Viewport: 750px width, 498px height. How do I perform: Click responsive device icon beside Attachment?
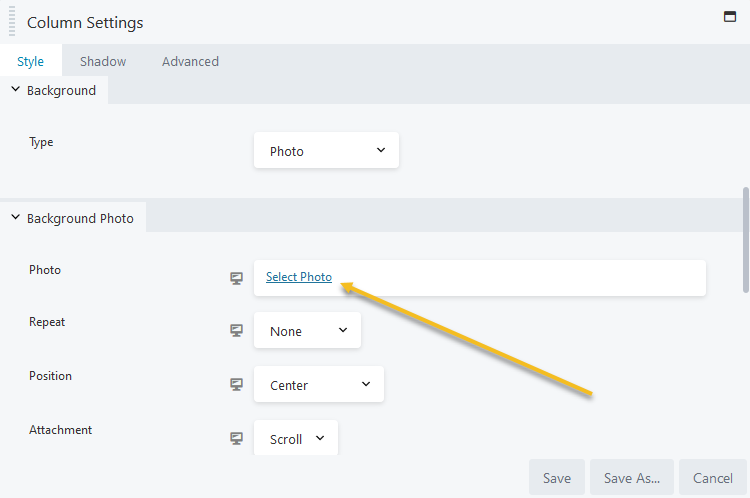point(236,438)
